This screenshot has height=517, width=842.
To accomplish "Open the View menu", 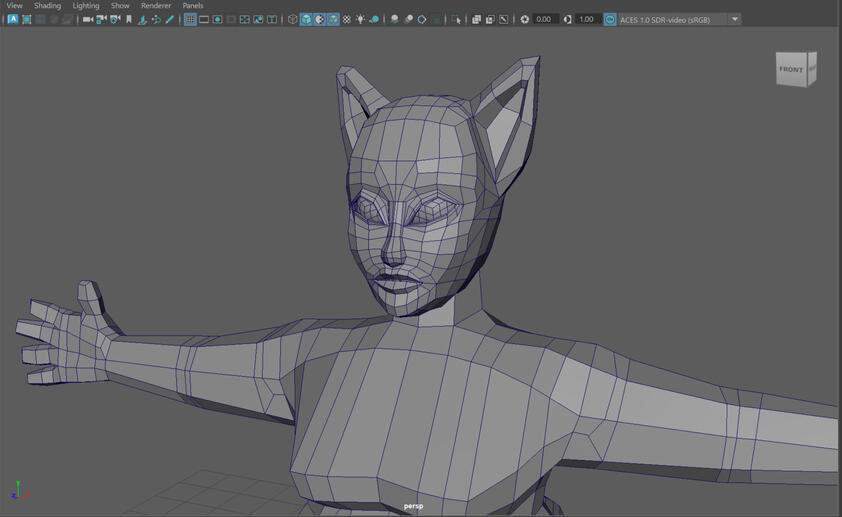I will coord(14,6).
